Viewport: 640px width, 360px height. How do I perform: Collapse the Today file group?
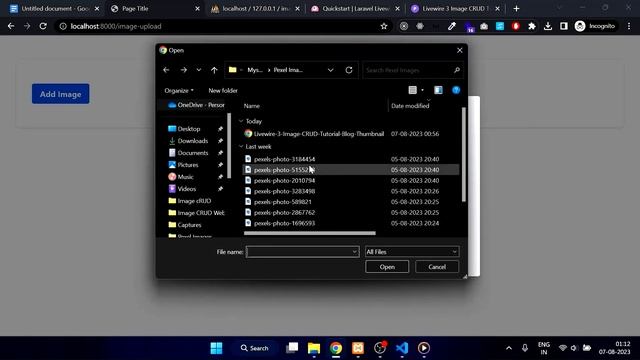241,121
